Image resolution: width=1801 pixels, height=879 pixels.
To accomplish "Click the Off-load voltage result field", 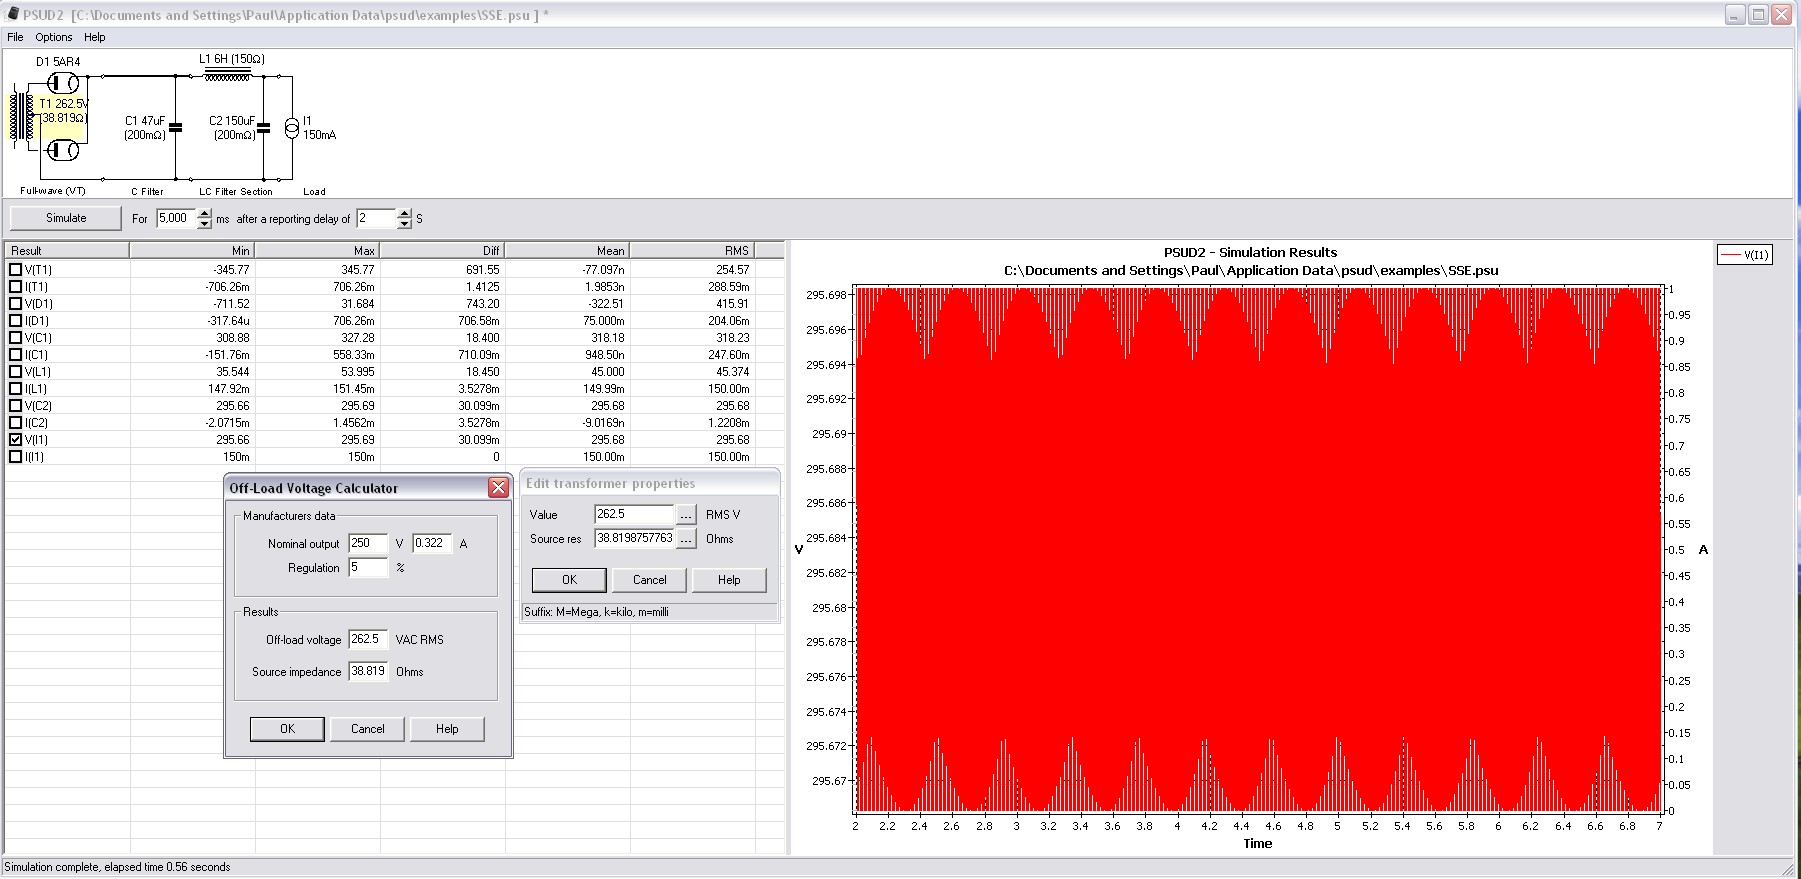I will 368,639.
